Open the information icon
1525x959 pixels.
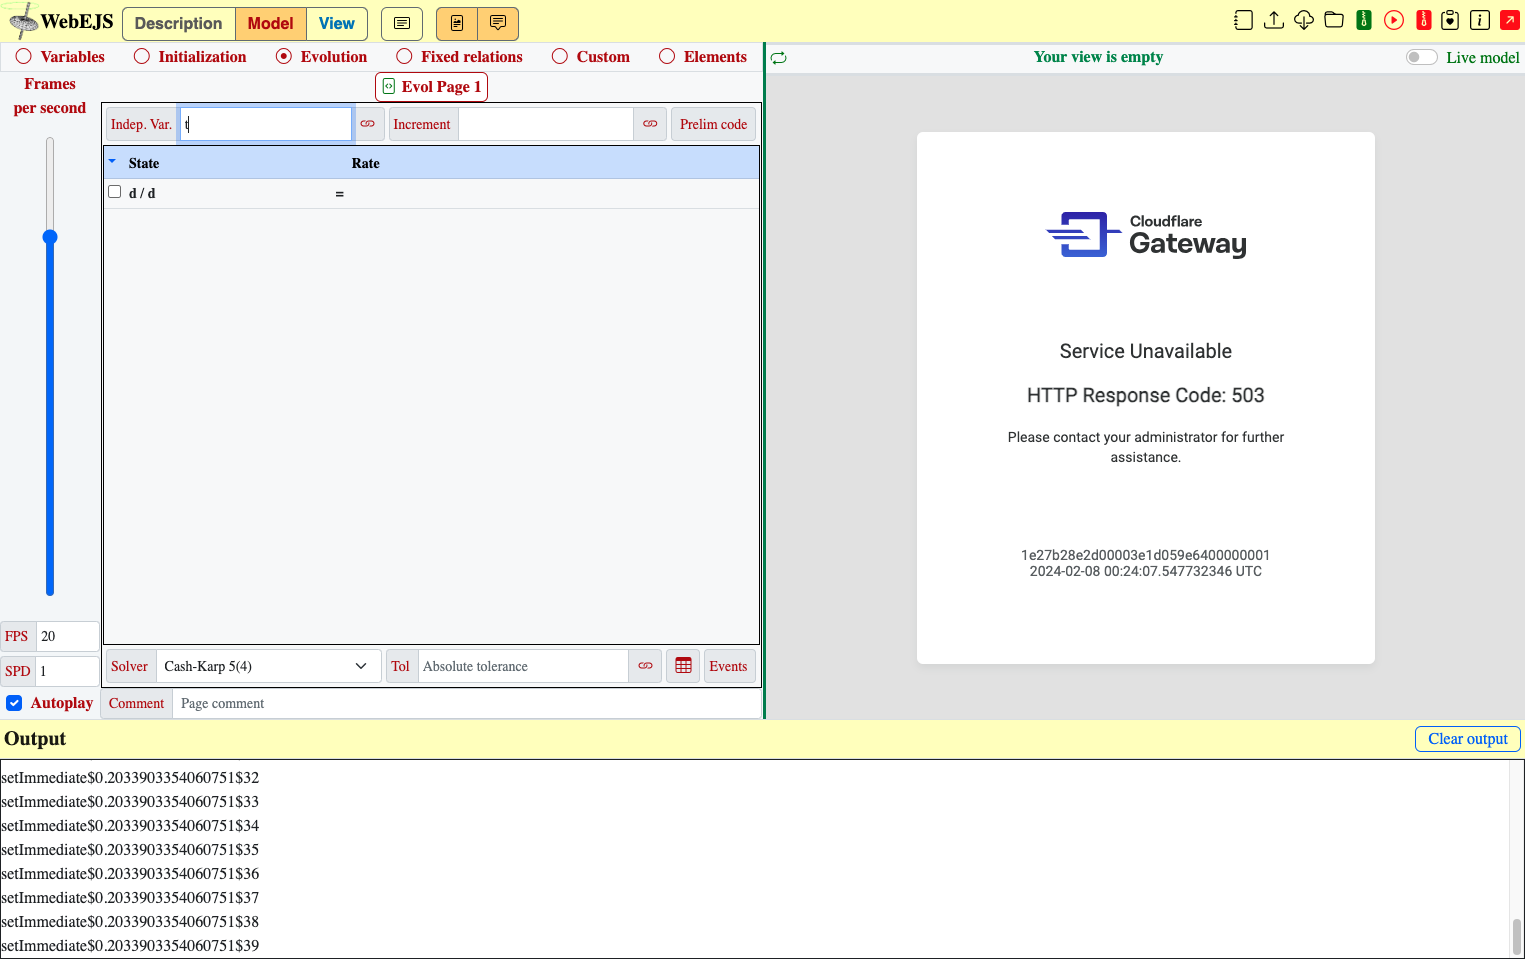point(1480,20)
